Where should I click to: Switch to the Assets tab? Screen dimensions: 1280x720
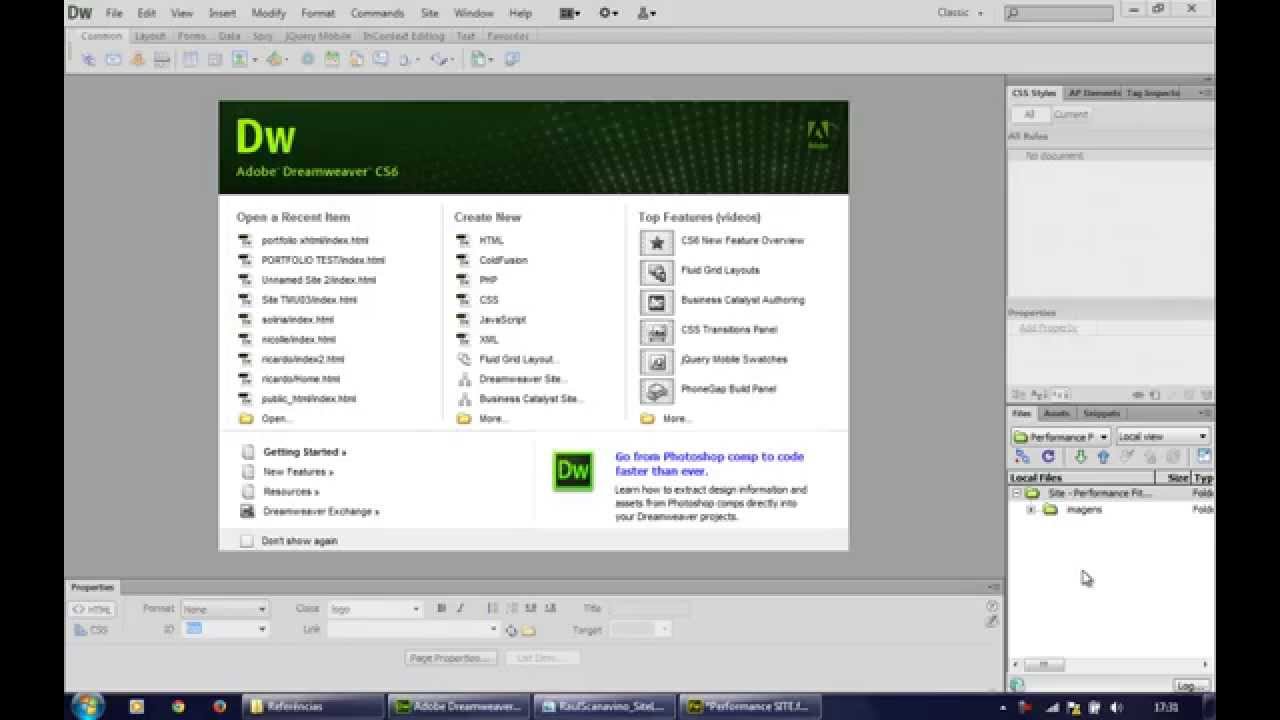[1056, 413]
